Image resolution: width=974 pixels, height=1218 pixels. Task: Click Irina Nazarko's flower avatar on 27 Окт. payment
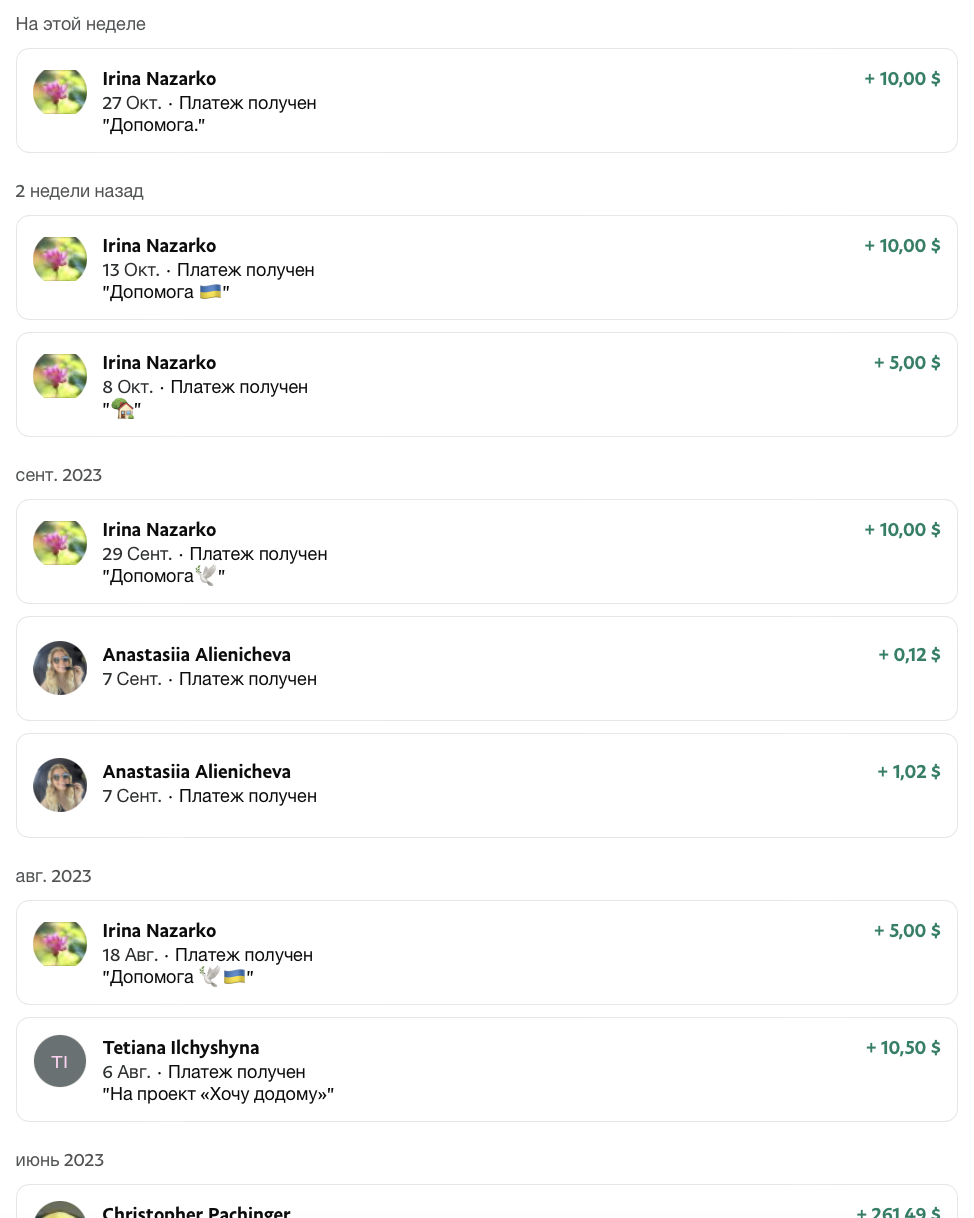click(60, 92)
